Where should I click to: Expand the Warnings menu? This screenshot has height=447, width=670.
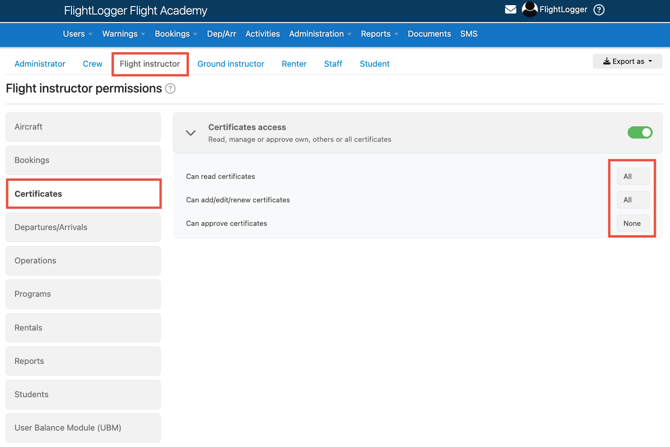(123, 34)
